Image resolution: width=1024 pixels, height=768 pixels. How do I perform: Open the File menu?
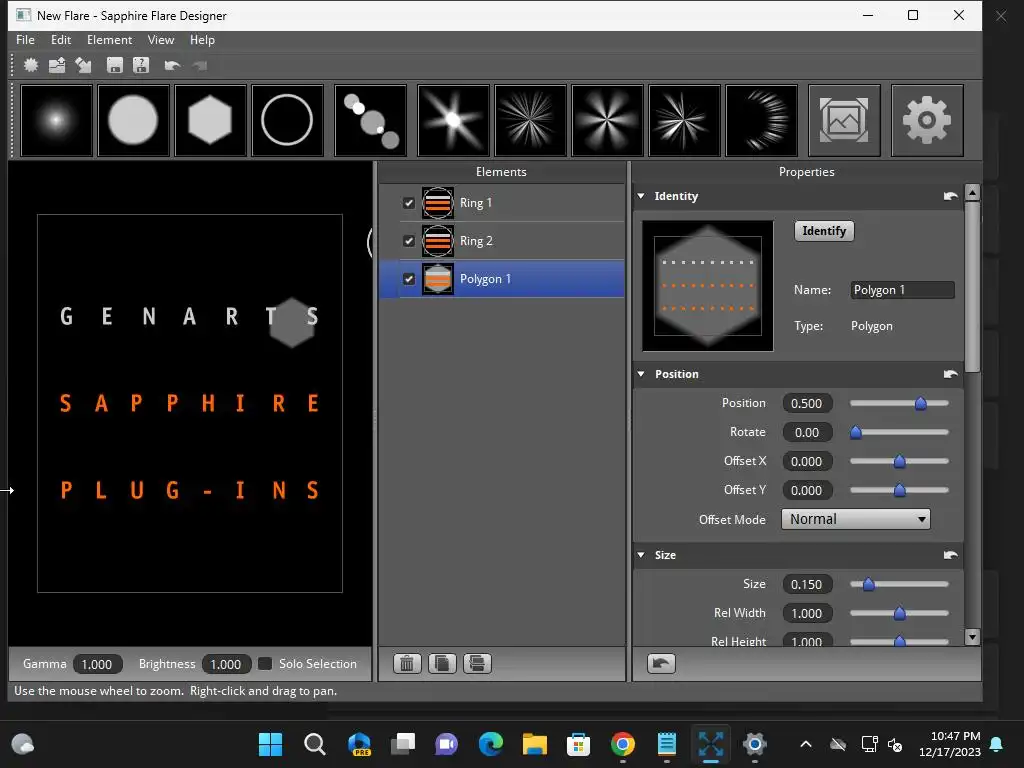coord(25,40)
